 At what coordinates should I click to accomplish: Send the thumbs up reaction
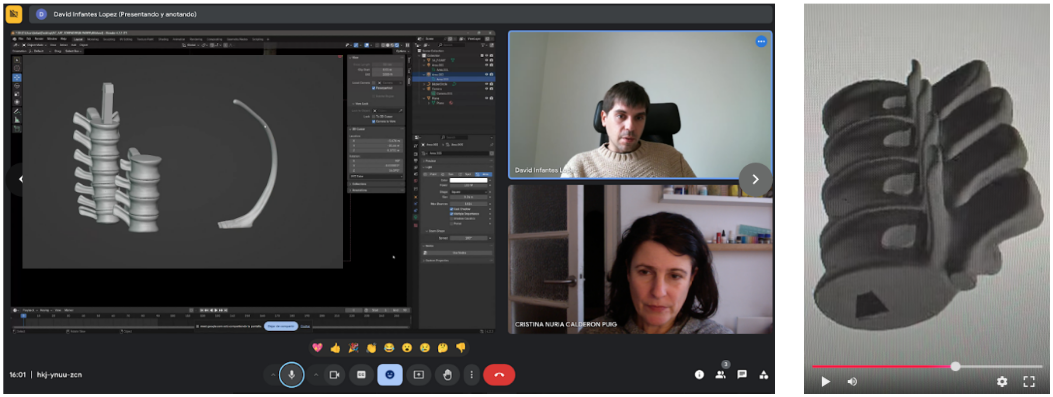336,347
